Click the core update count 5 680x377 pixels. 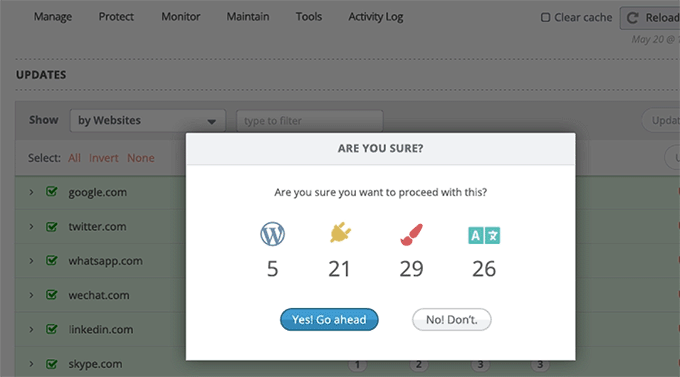tap(272, 269)
